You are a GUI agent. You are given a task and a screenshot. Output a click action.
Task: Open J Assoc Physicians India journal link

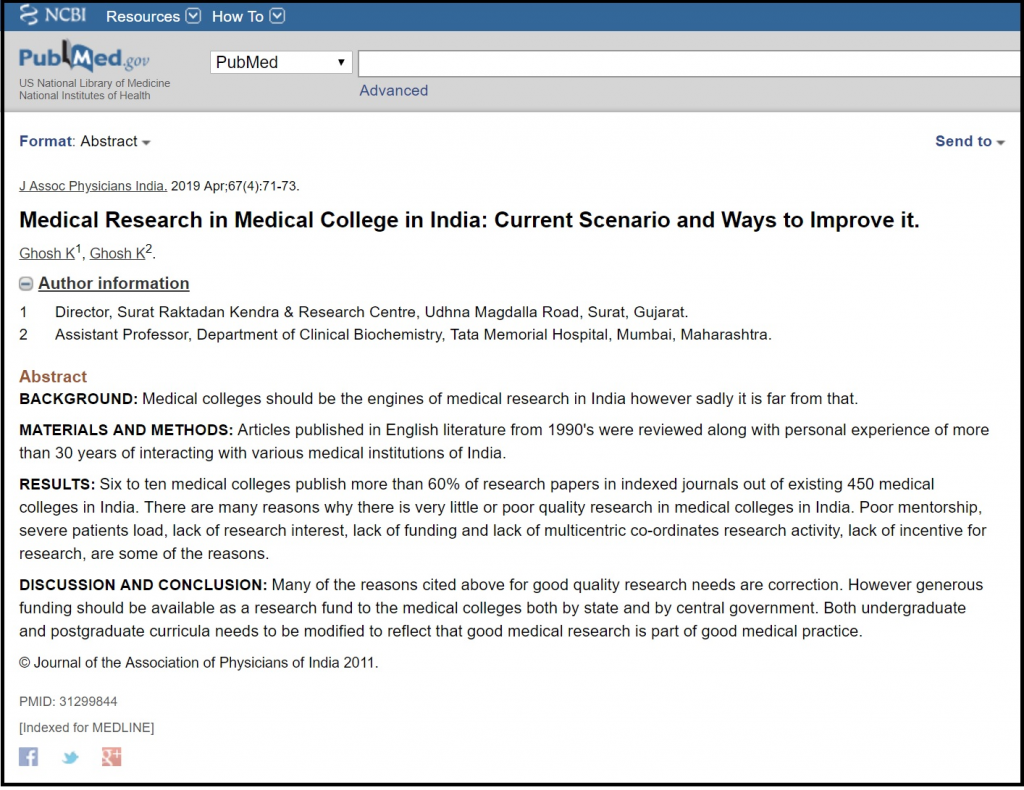[93, 186]
